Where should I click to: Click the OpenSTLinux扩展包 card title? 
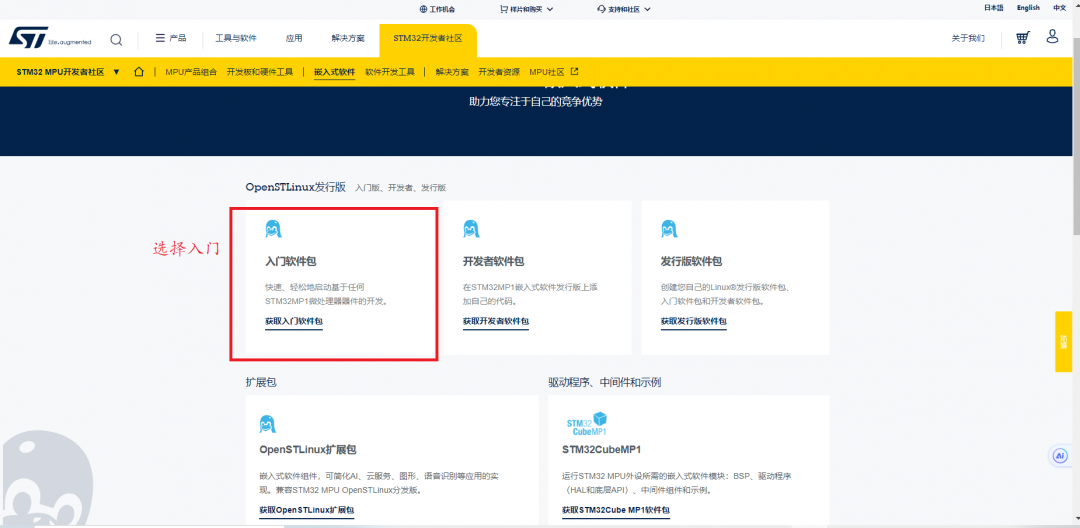point(308,450)
